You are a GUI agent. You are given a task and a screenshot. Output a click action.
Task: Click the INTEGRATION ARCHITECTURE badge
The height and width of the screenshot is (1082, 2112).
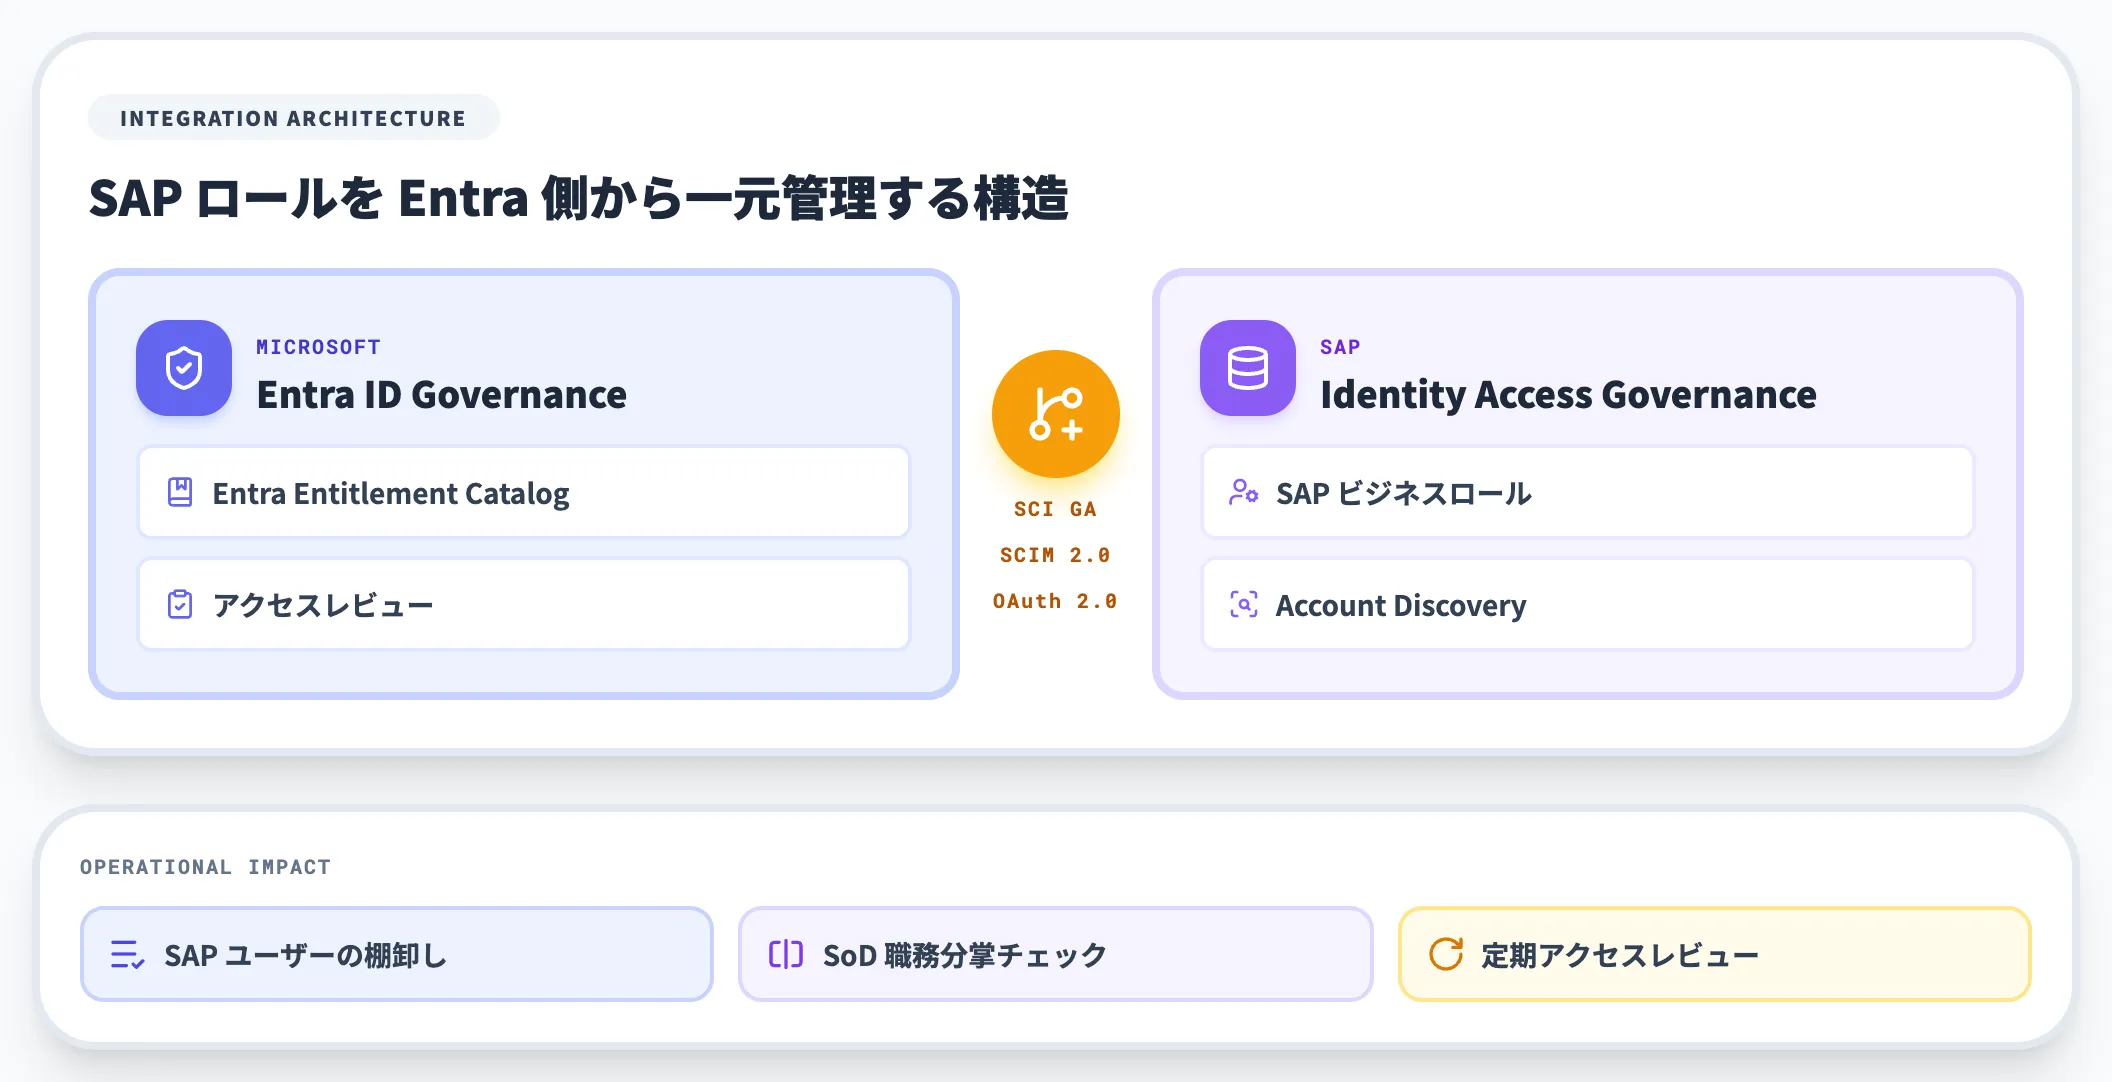[294, 118]
